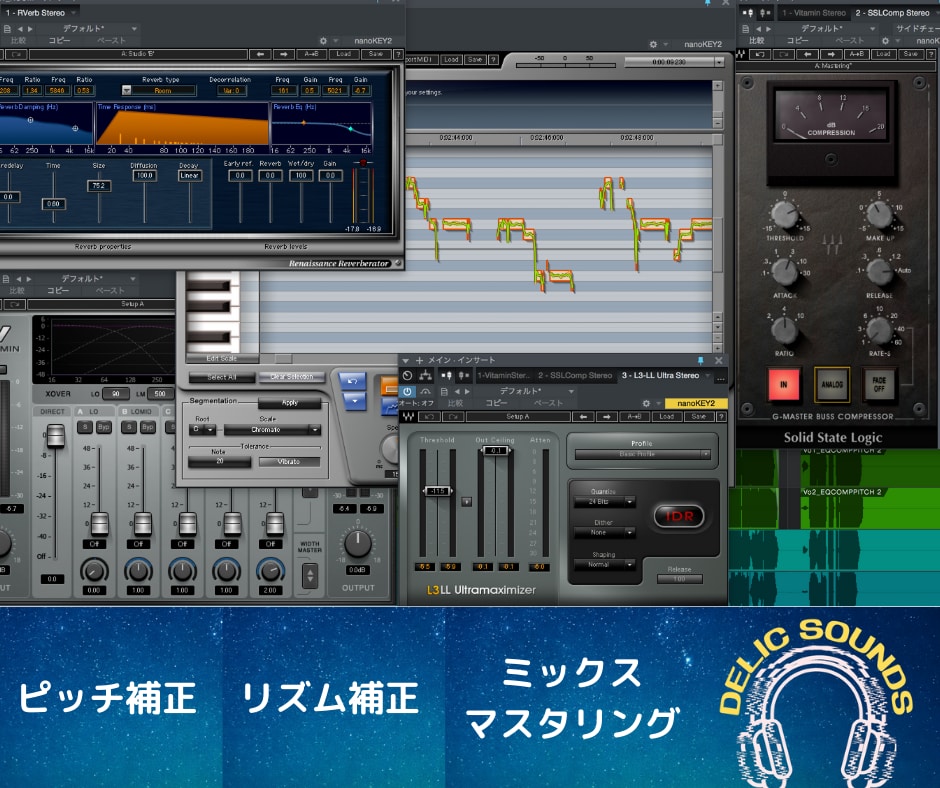Click A→B copy button in L3 toolbar
Screen dimensions: 940x788
(635, 416)
